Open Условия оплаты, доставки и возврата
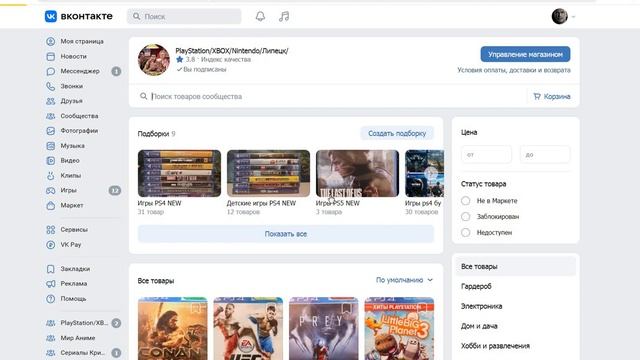 click(x=514, y=70)
